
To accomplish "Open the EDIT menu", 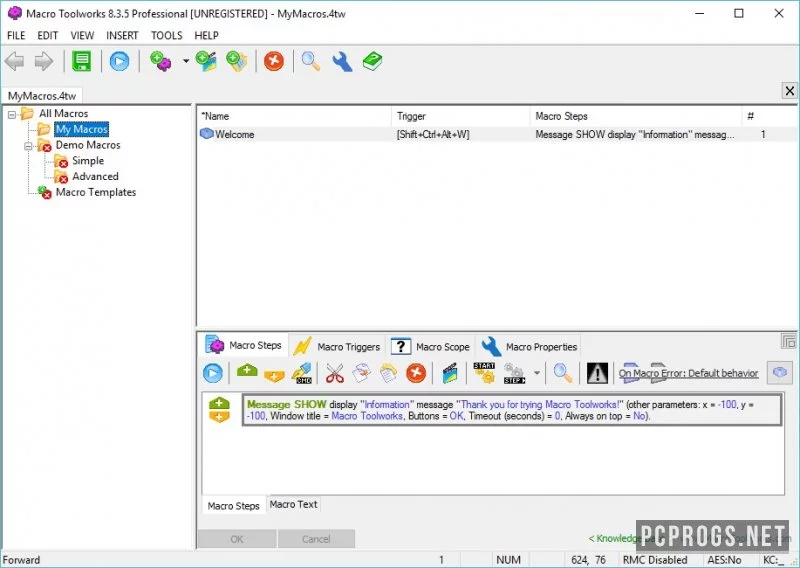I will pos(47,35).
